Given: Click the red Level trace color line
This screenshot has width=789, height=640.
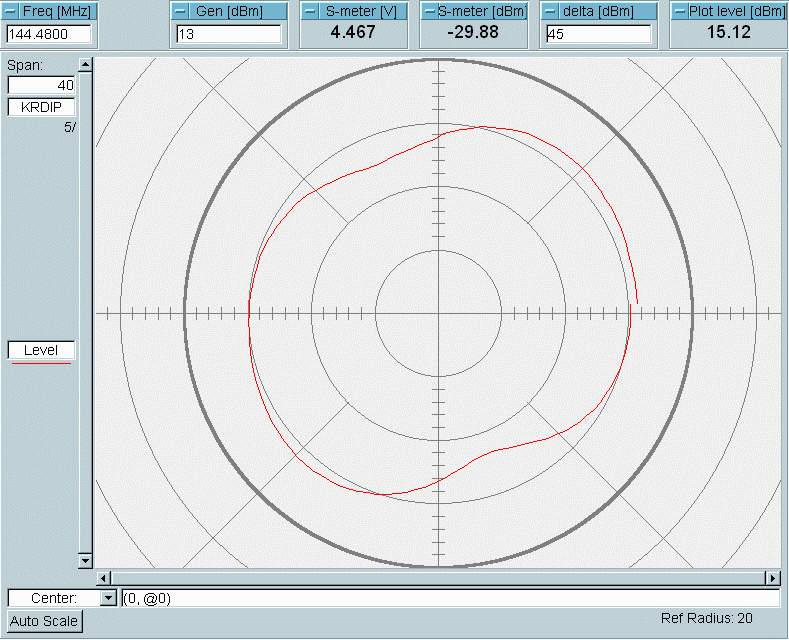Looking at the screenshot, I should [41, 363].
